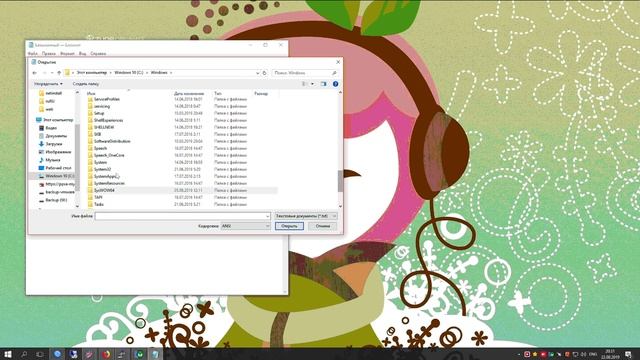Screen dimensions: 640x360
Task: Select the SystemResources folder
Action: pos(109,183)
